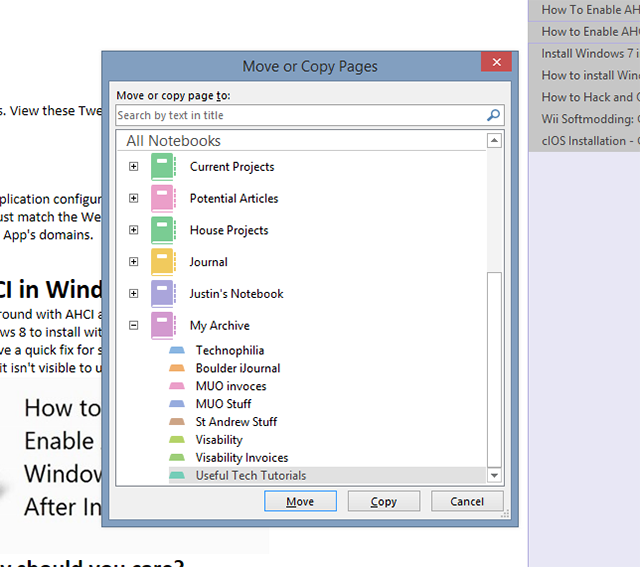Click the notebook list scrollbar thumb
This screenshot has height=567, width=640.
494,369
